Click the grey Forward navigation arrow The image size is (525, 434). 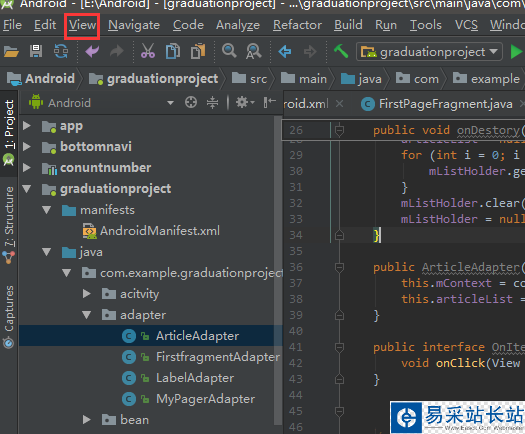pyautogui.click(x=310, y=52)
